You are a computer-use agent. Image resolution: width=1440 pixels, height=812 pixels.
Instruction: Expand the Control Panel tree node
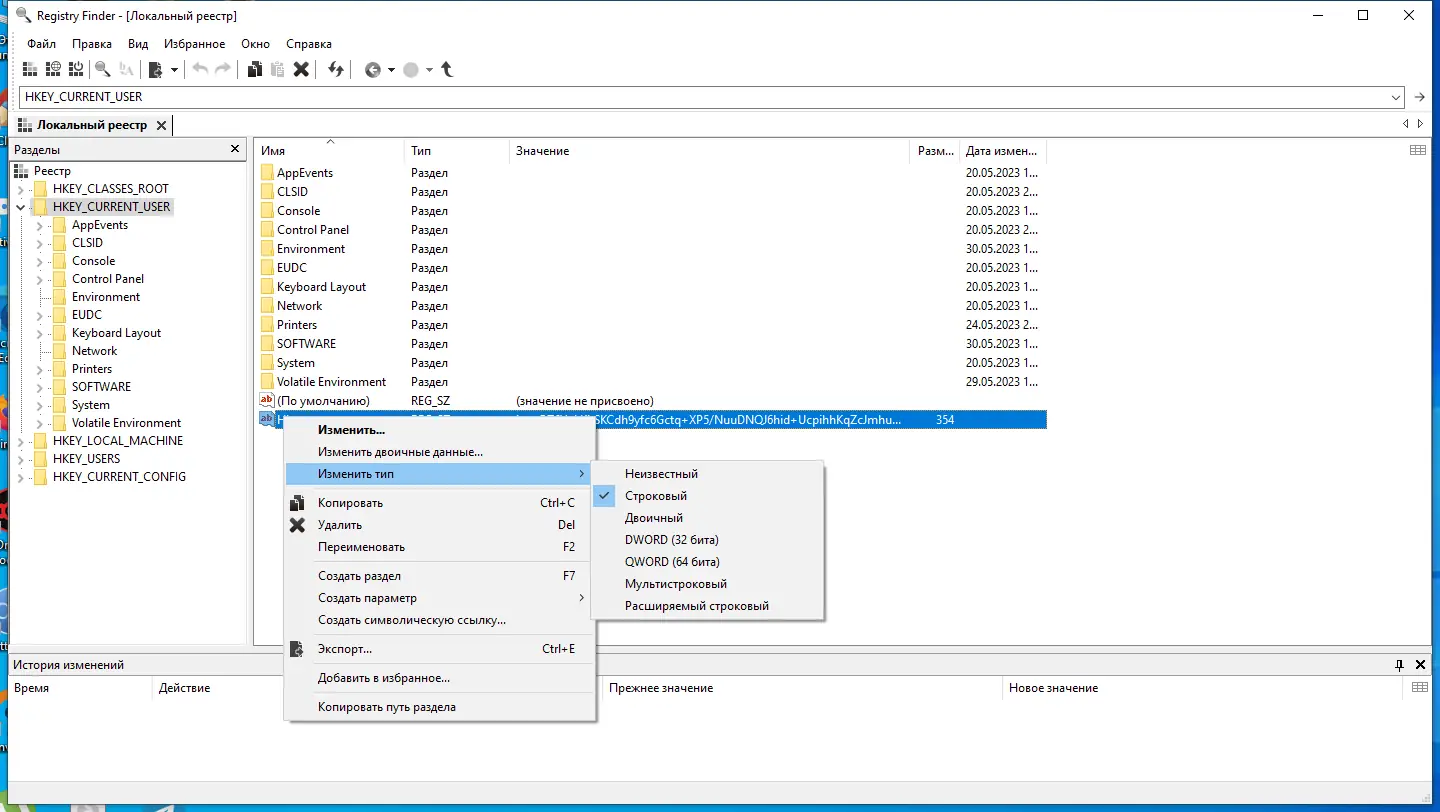click(40, 279)
